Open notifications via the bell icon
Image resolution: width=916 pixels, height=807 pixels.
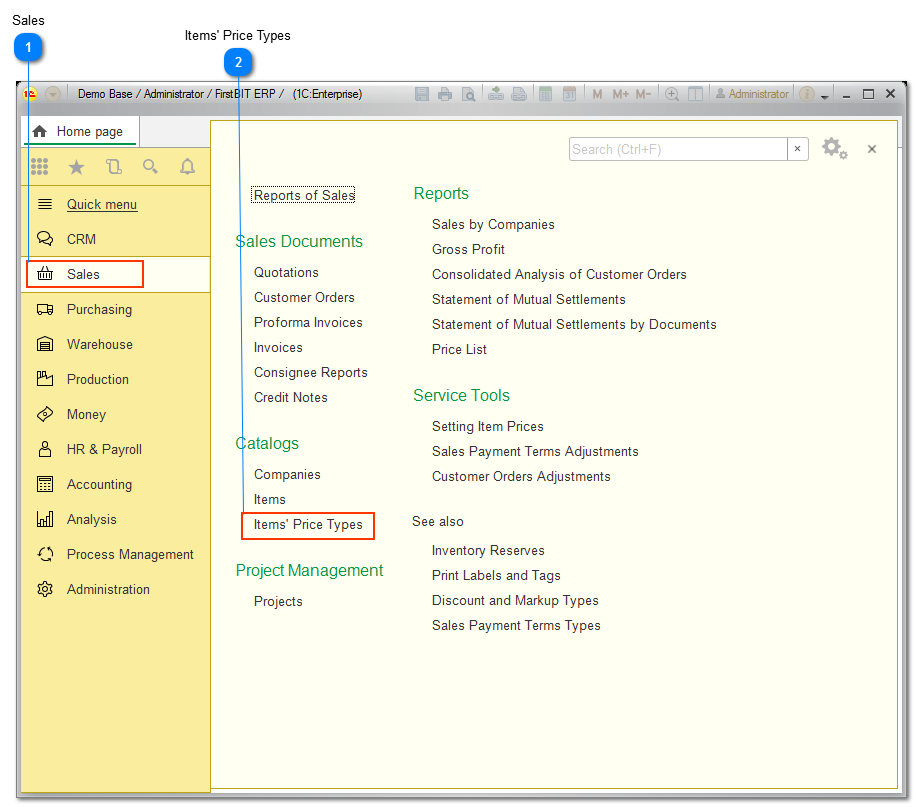point(187,166)
